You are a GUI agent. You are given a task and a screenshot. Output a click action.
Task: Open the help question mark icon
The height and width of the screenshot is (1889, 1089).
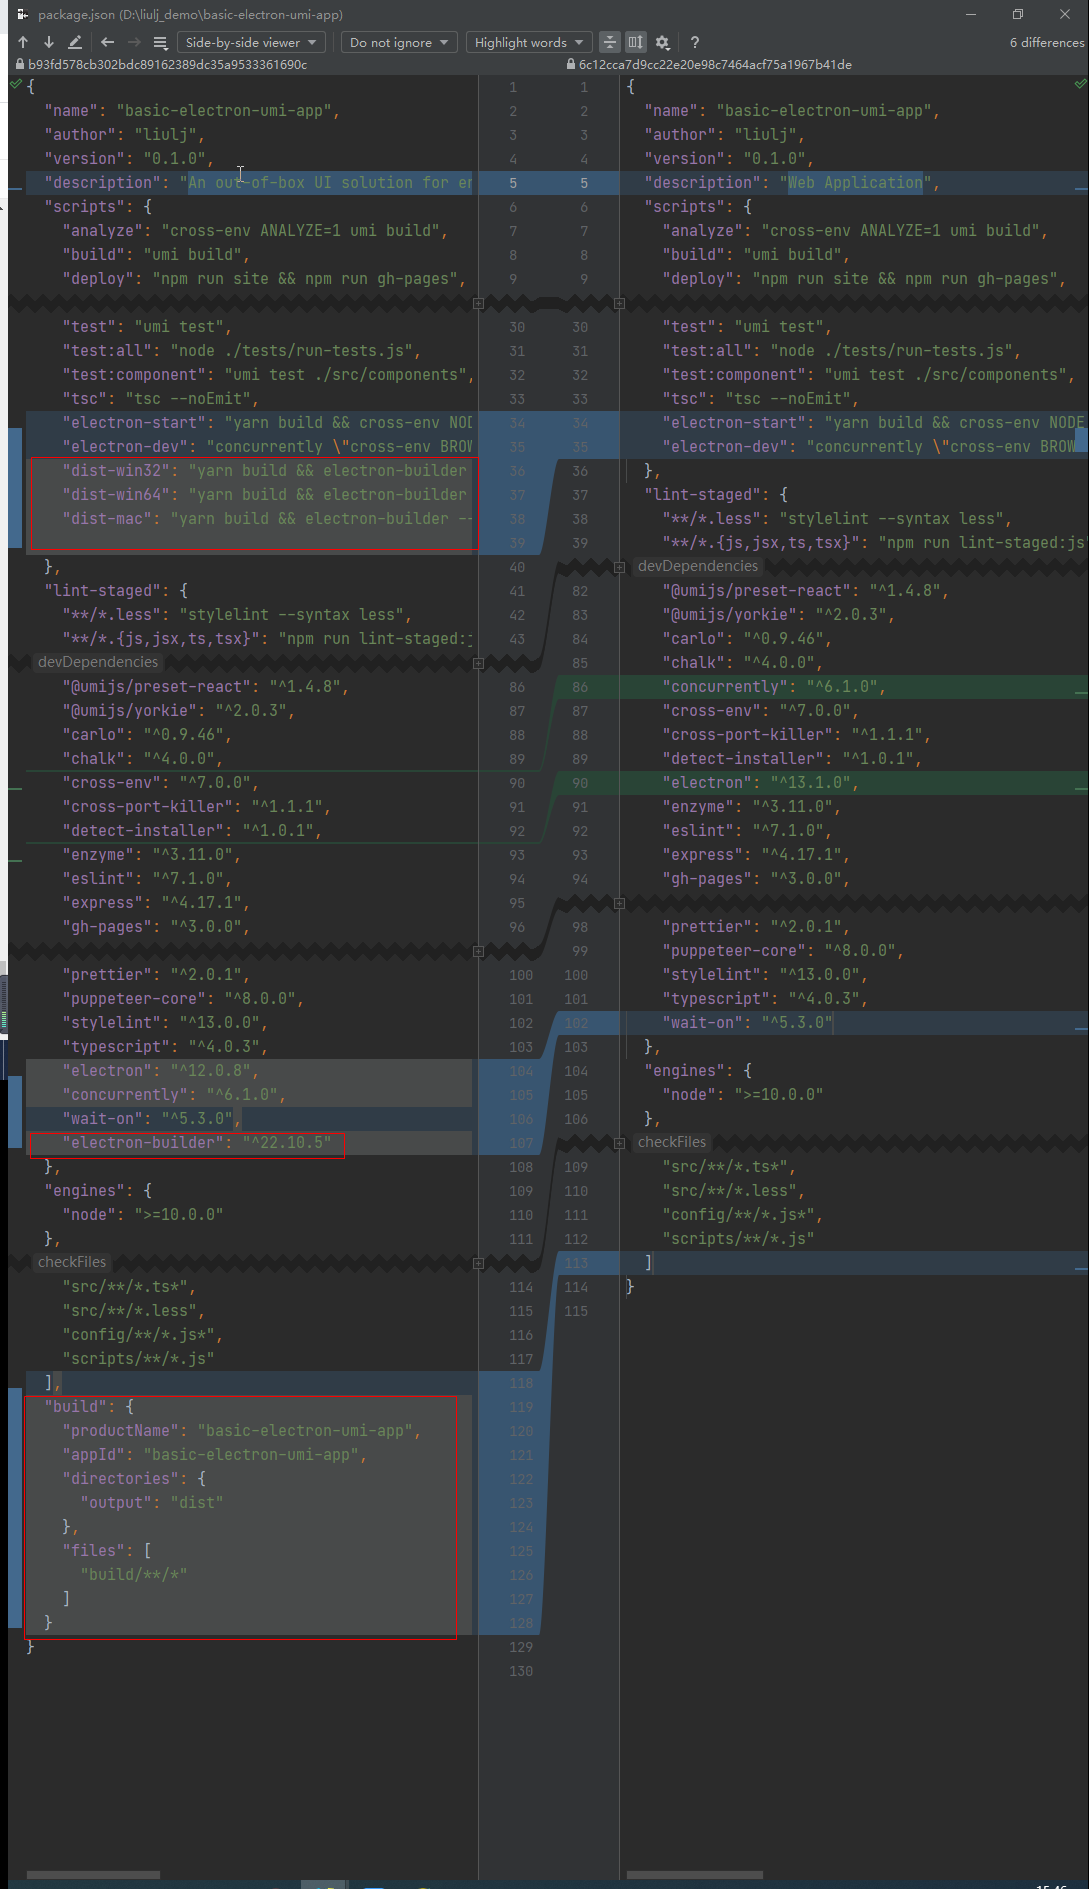(695, 42)
